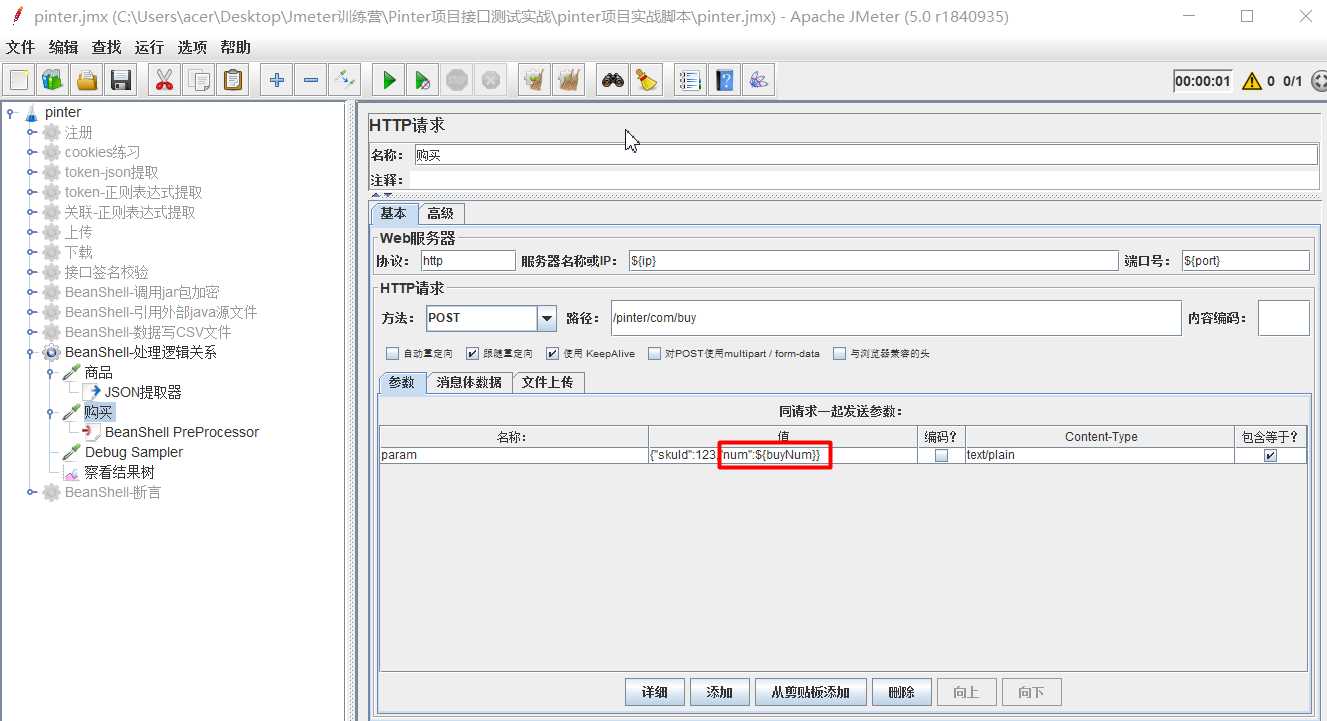
Task: Click the Reset Search brush icon
Action: (x=647, y=80)
